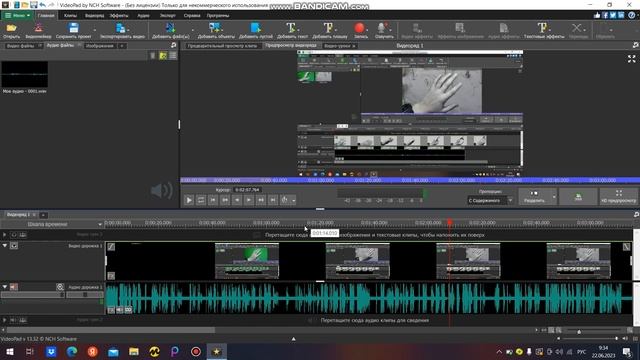Collapse the Видео дорожка 1 track
The width and height of the screenshot is (640, 360).
pyautogui.click(x=5, y=245)
